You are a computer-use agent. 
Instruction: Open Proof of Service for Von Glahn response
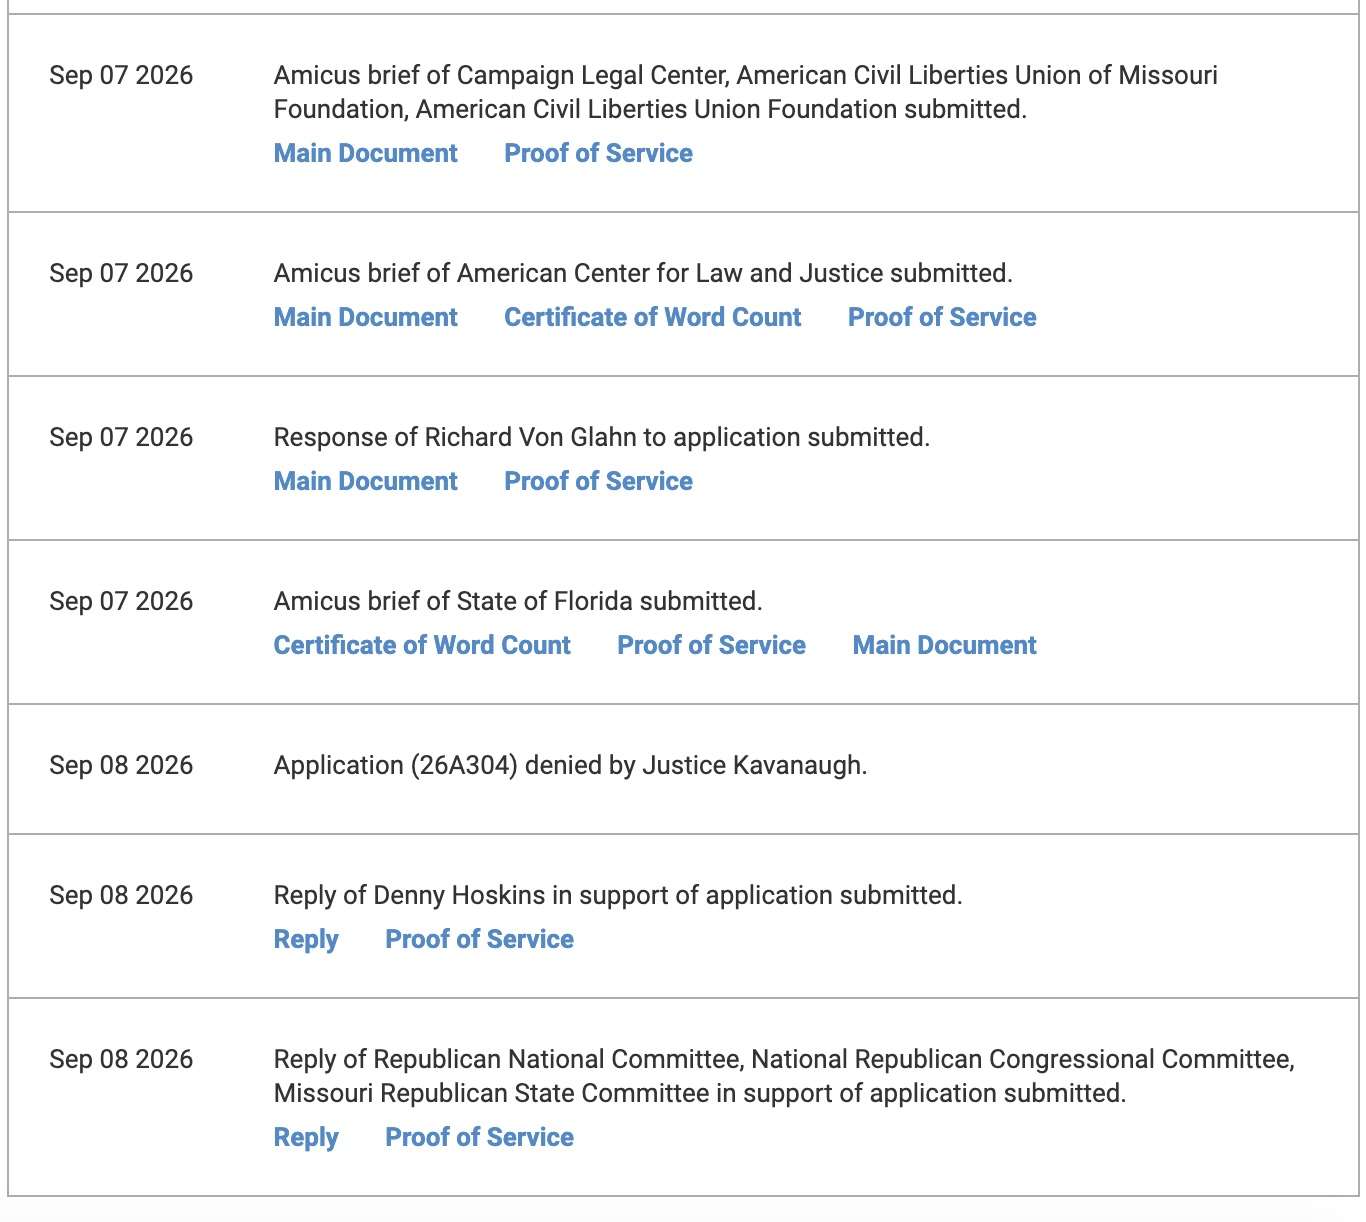(x=598, y=481)
